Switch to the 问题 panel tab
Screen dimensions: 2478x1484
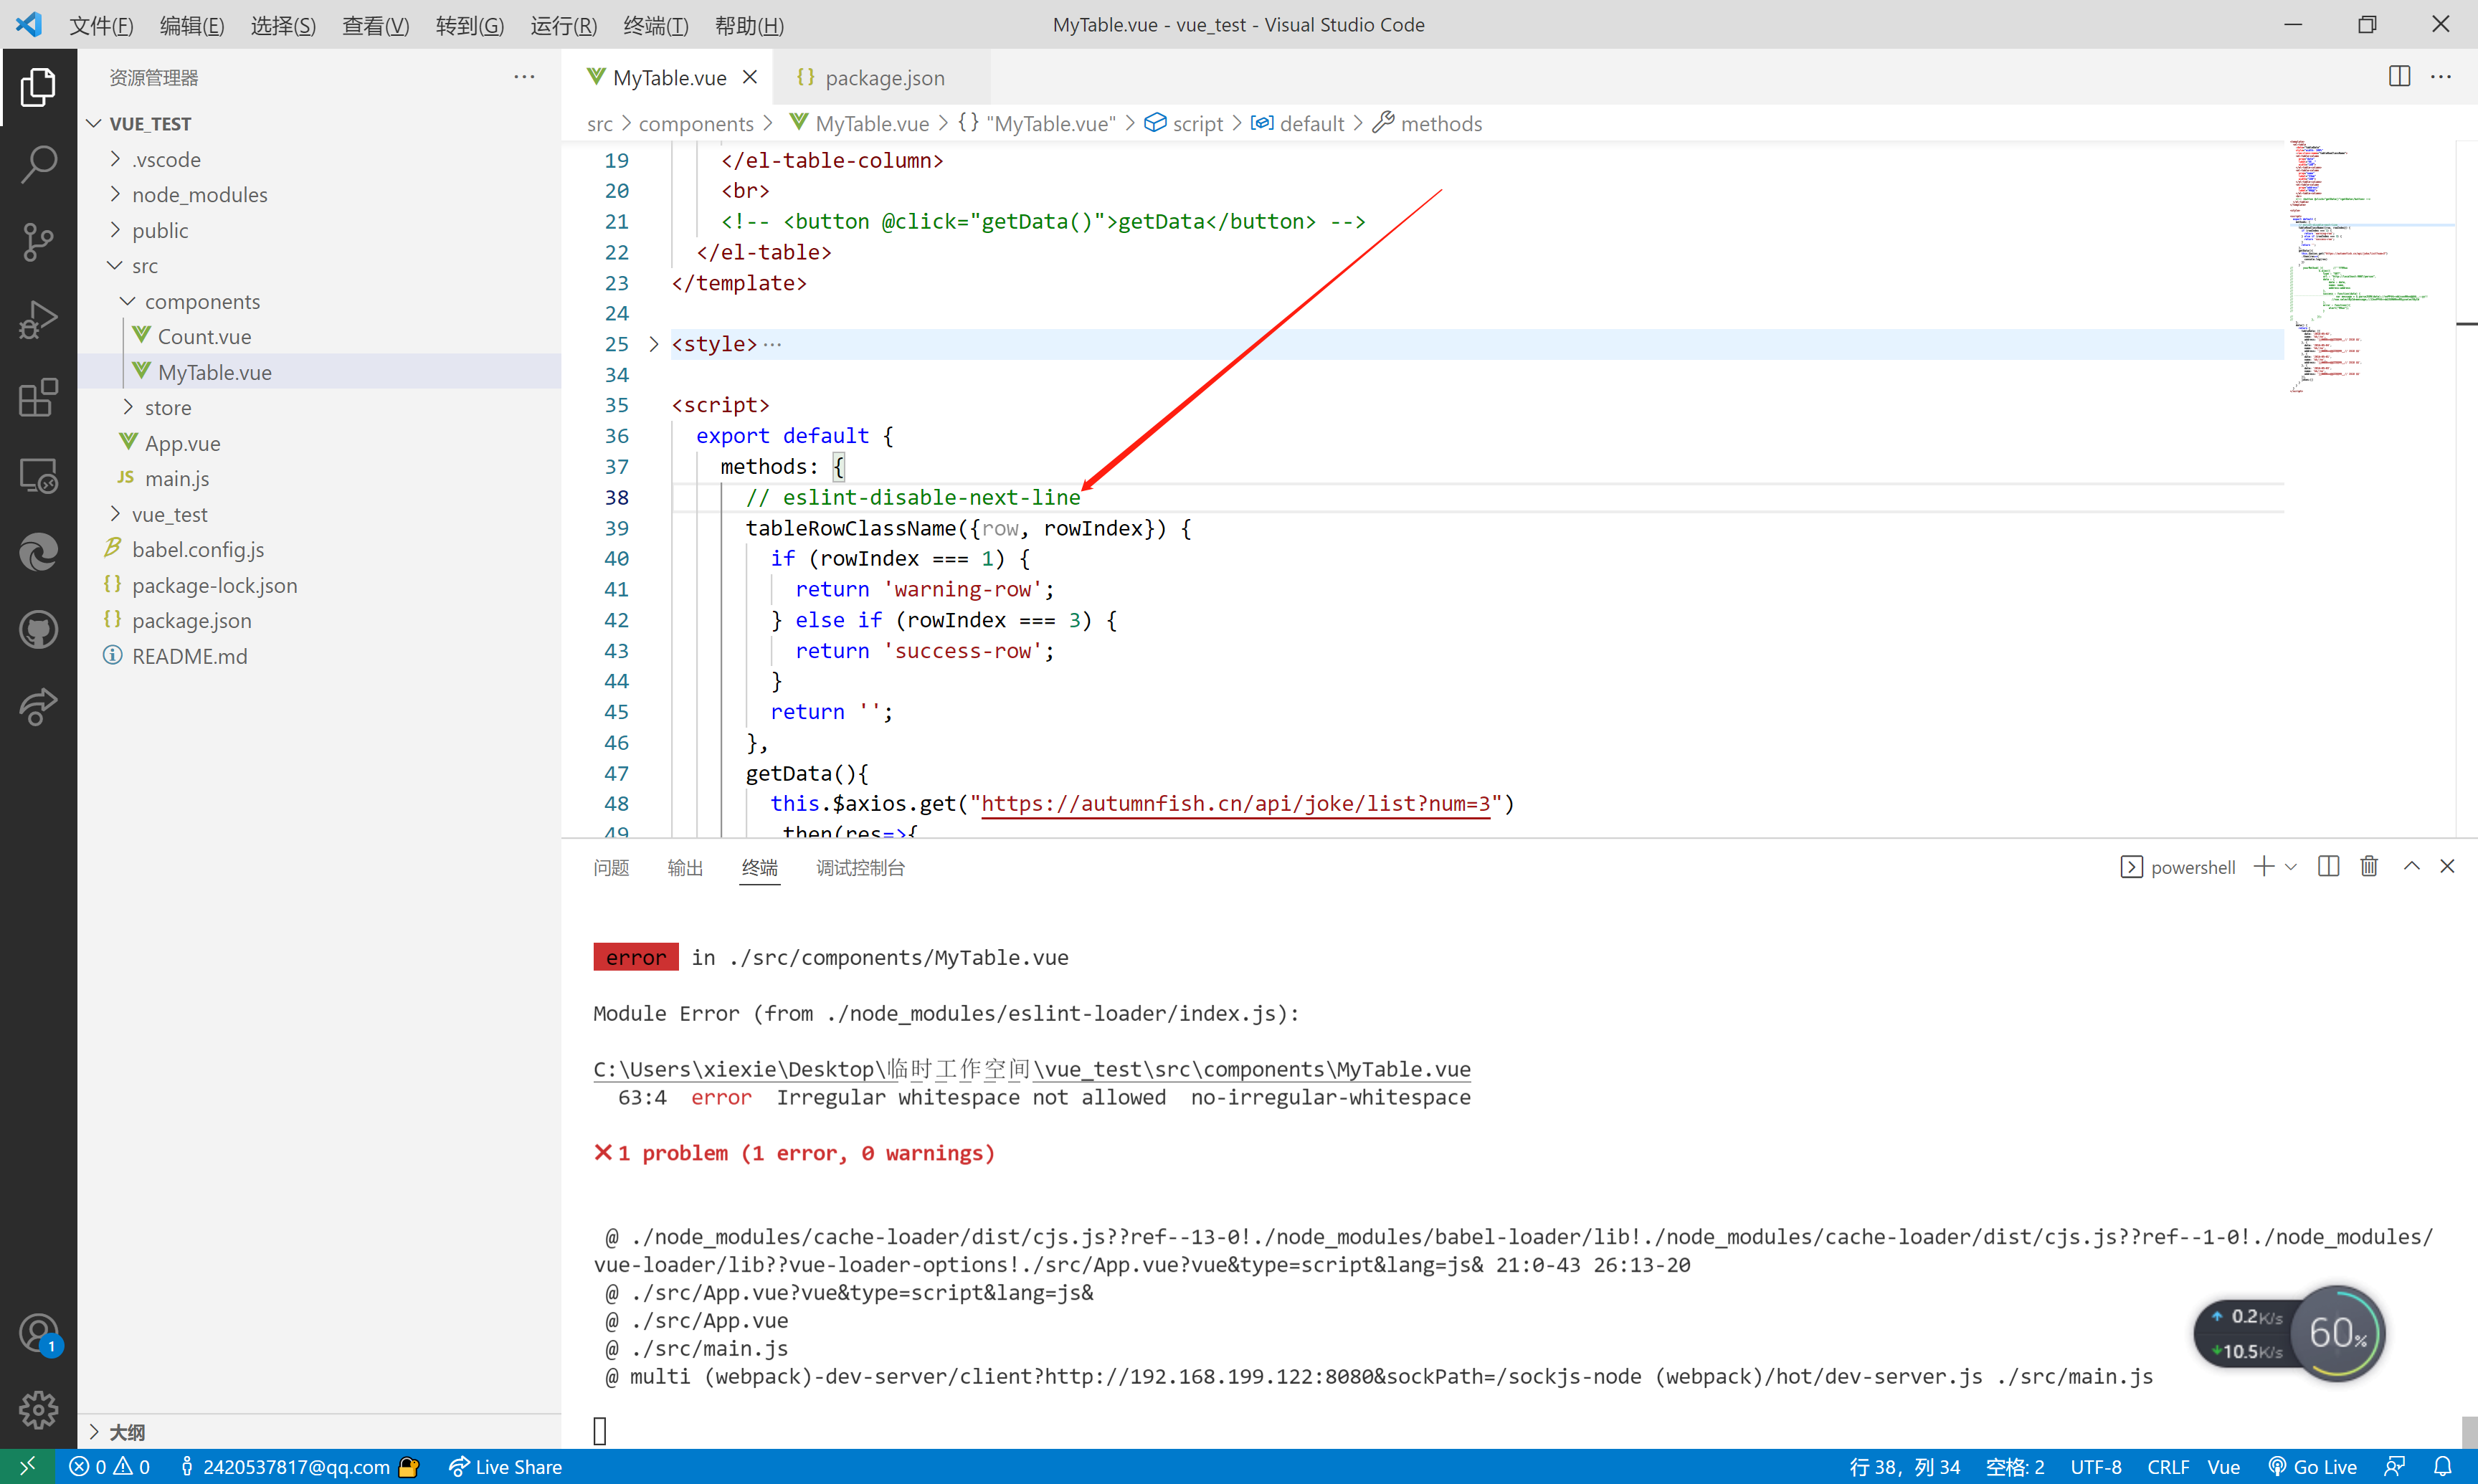click(611, 867)
